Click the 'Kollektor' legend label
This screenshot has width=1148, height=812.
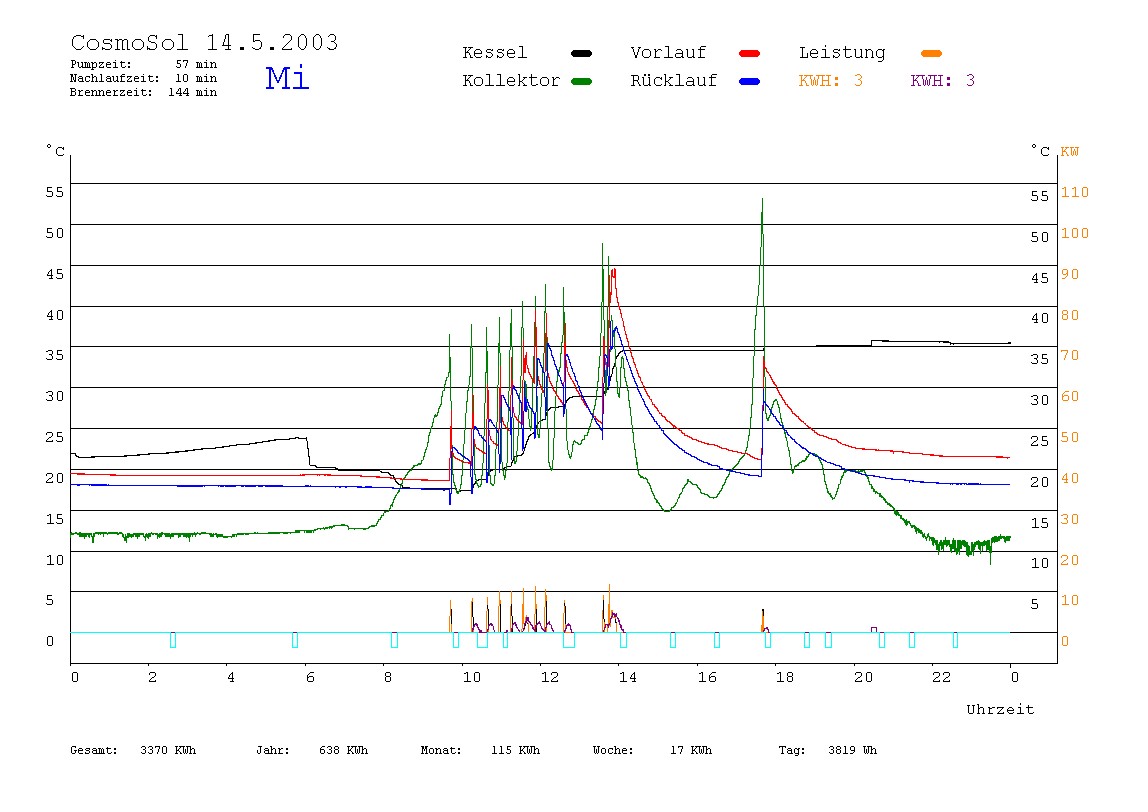tap(511, 81)
